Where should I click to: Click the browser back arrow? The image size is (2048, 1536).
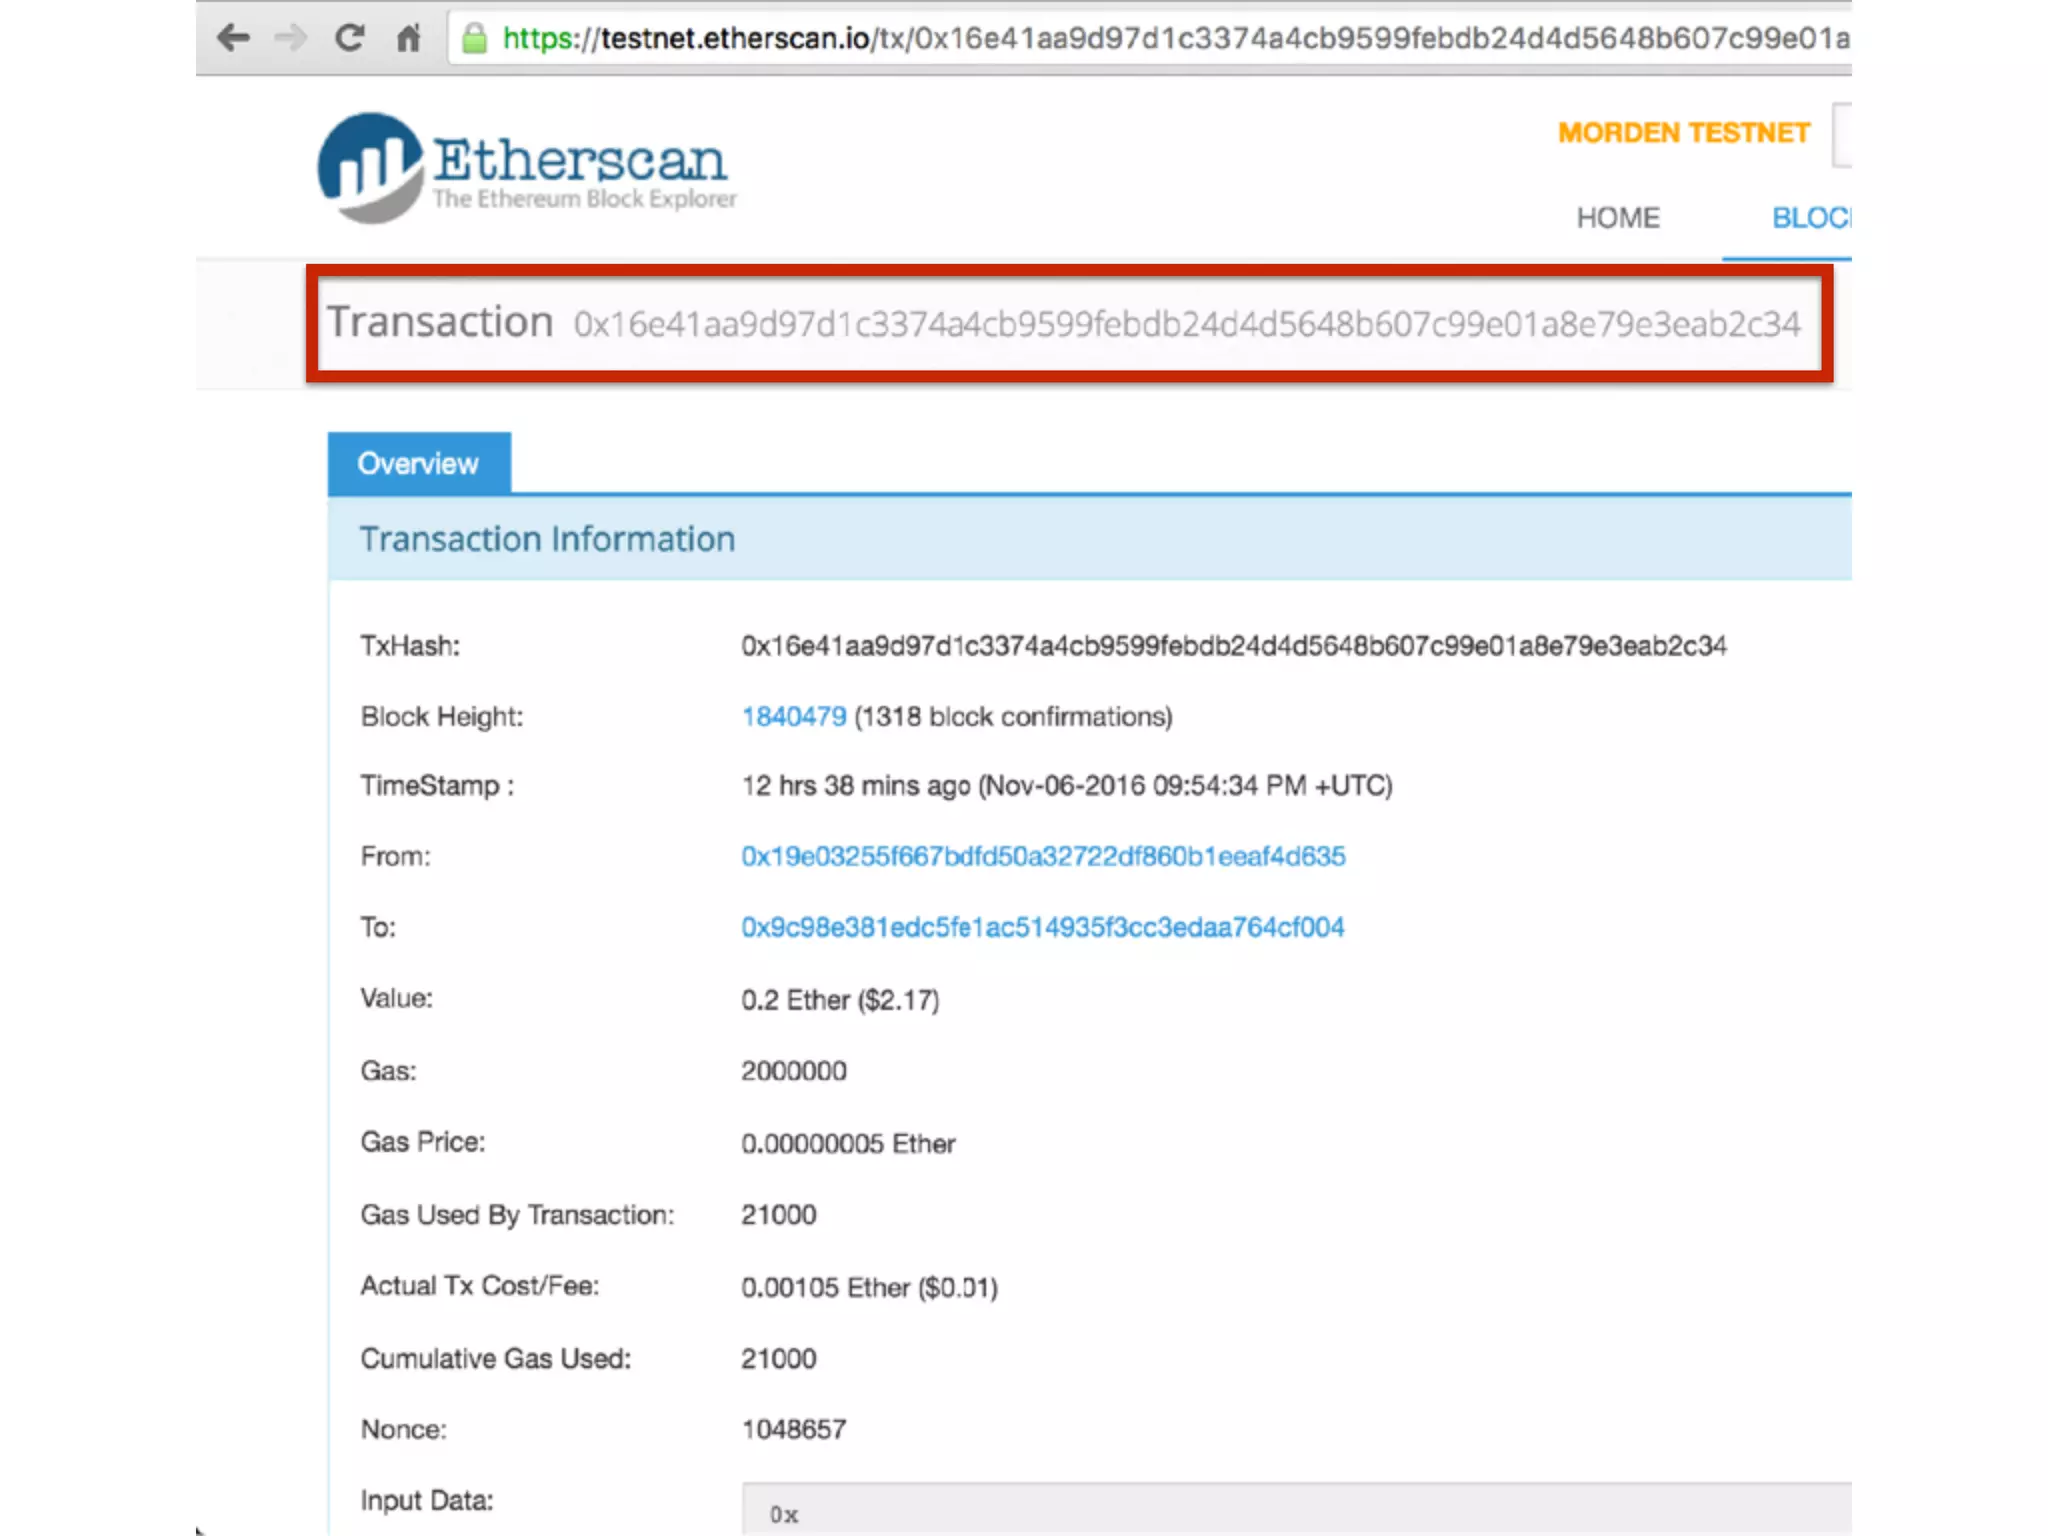(233, 38)
